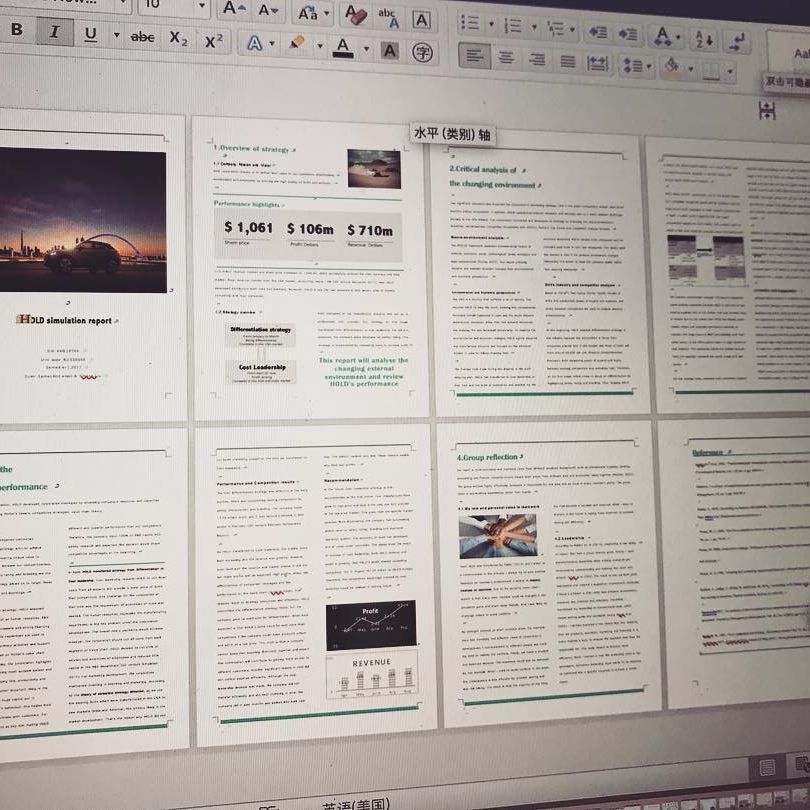The image size is (810, 810).
Task: Open Numbered List dropdown arrow
Action: tap(534, 26)
